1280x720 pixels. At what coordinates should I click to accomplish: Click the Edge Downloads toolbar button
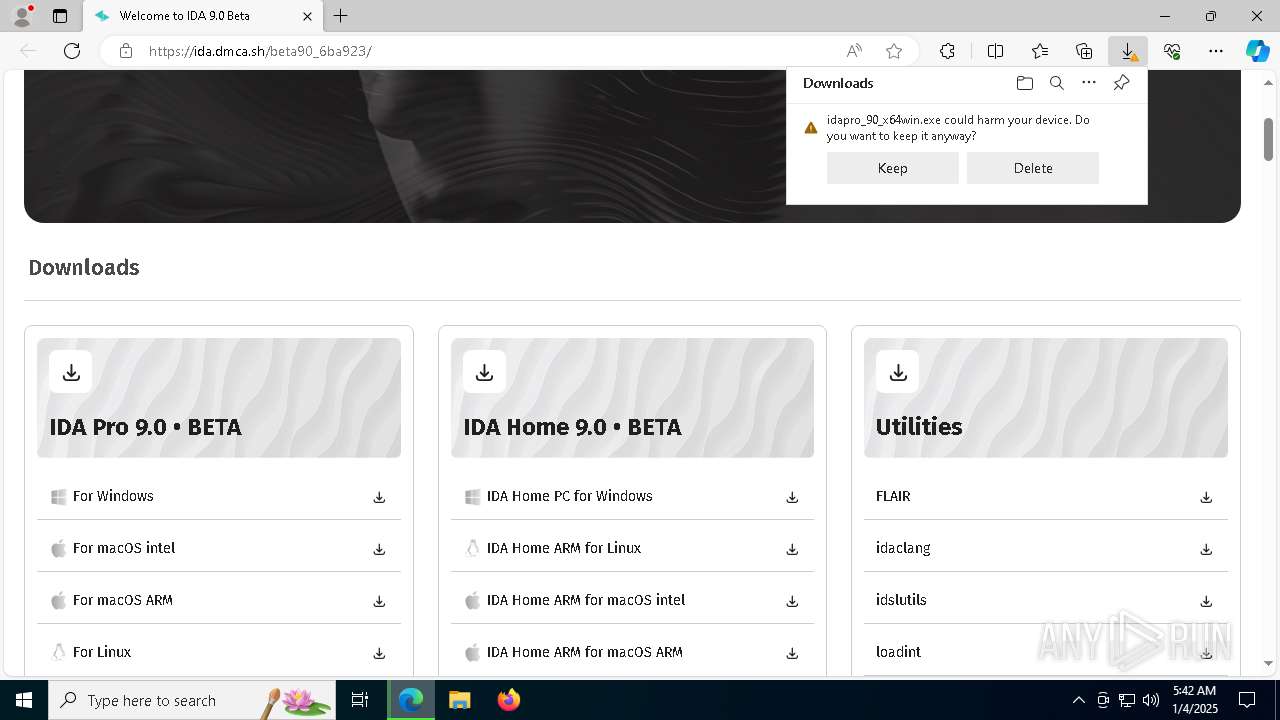coord(1128,51)
